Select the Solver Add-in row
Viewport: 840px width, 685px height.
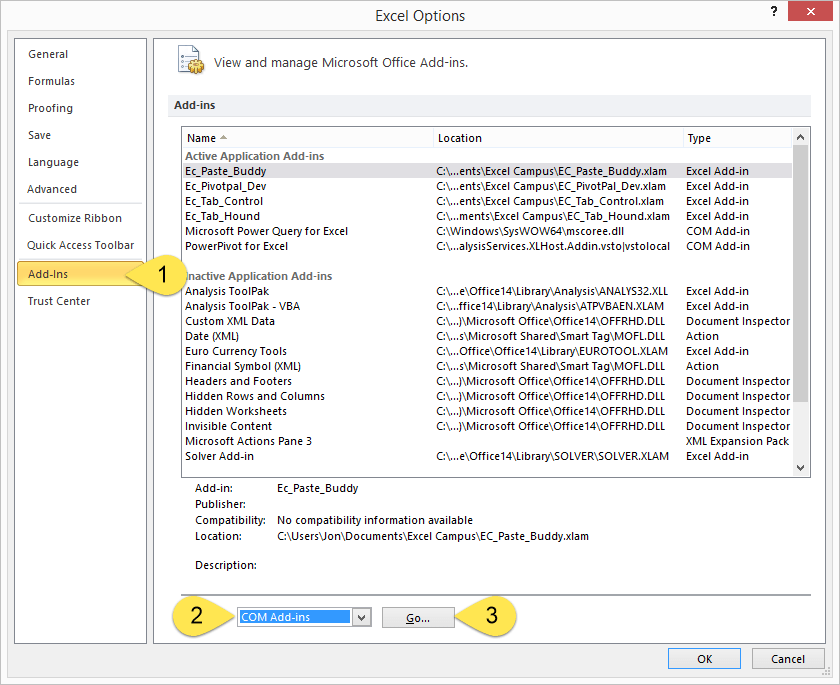pyautogui.click(x=220, y=456)
